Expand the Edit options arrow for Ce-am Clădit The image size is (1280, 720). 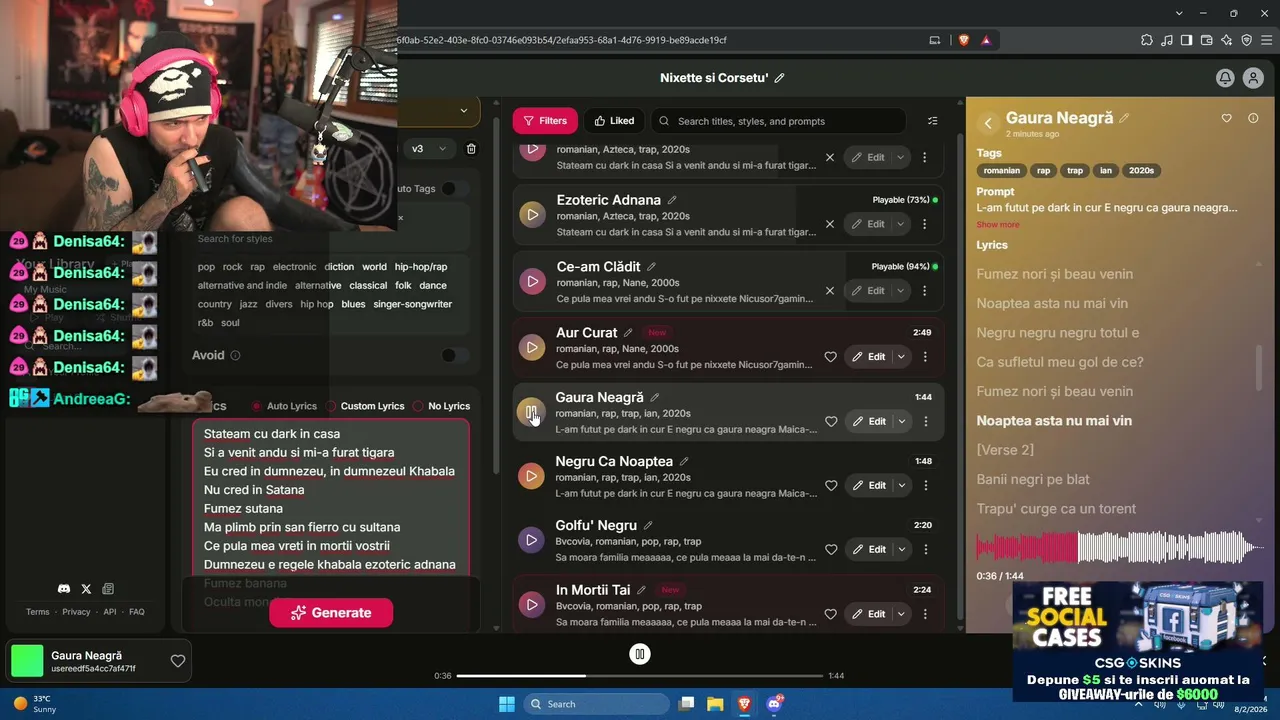(901, 291)
